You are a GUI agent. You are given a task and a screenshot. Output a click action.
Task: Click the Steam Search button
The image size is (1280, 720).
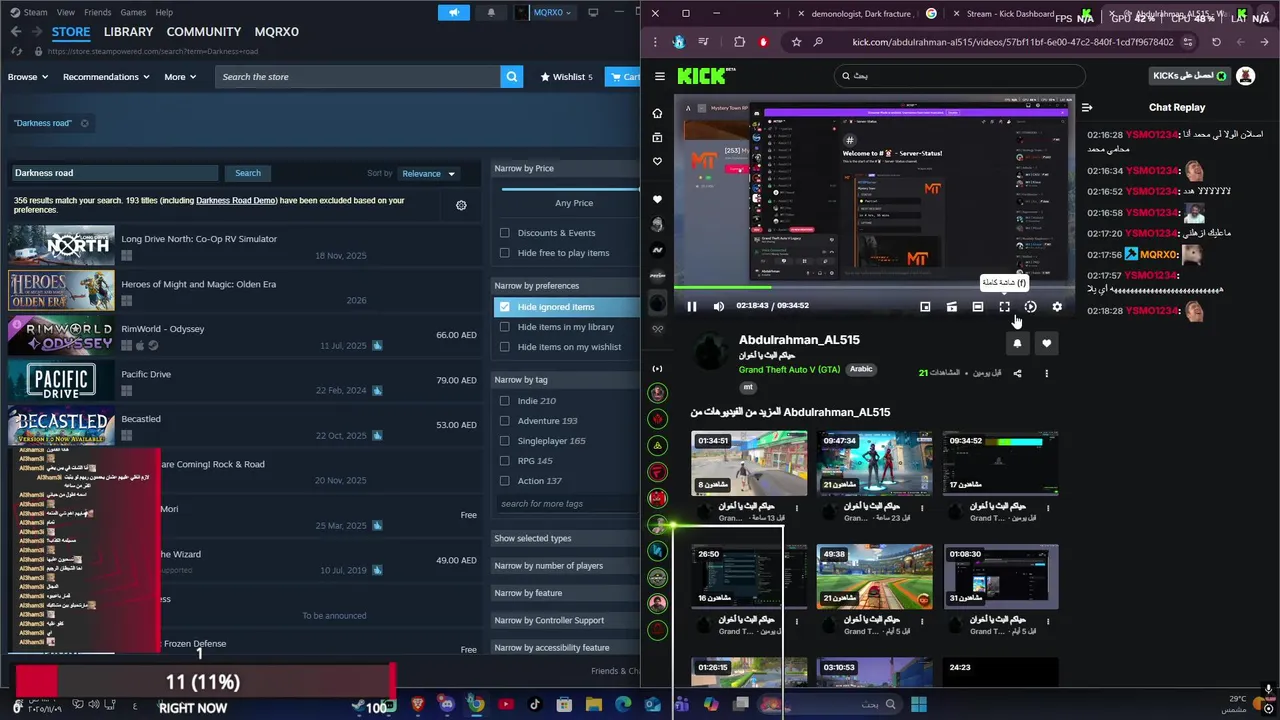click(247, 173)
